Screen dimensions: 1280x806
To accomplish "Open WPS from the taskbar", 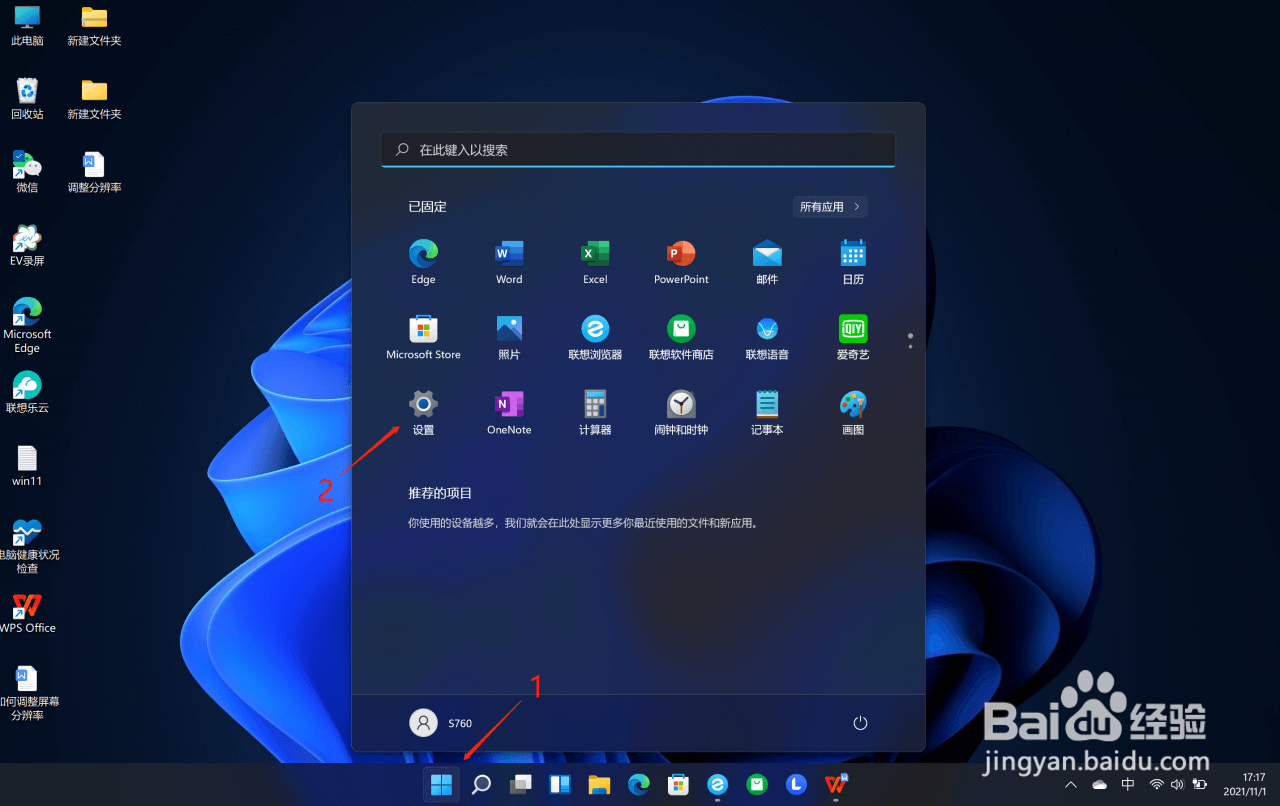I will click(836, 785).
